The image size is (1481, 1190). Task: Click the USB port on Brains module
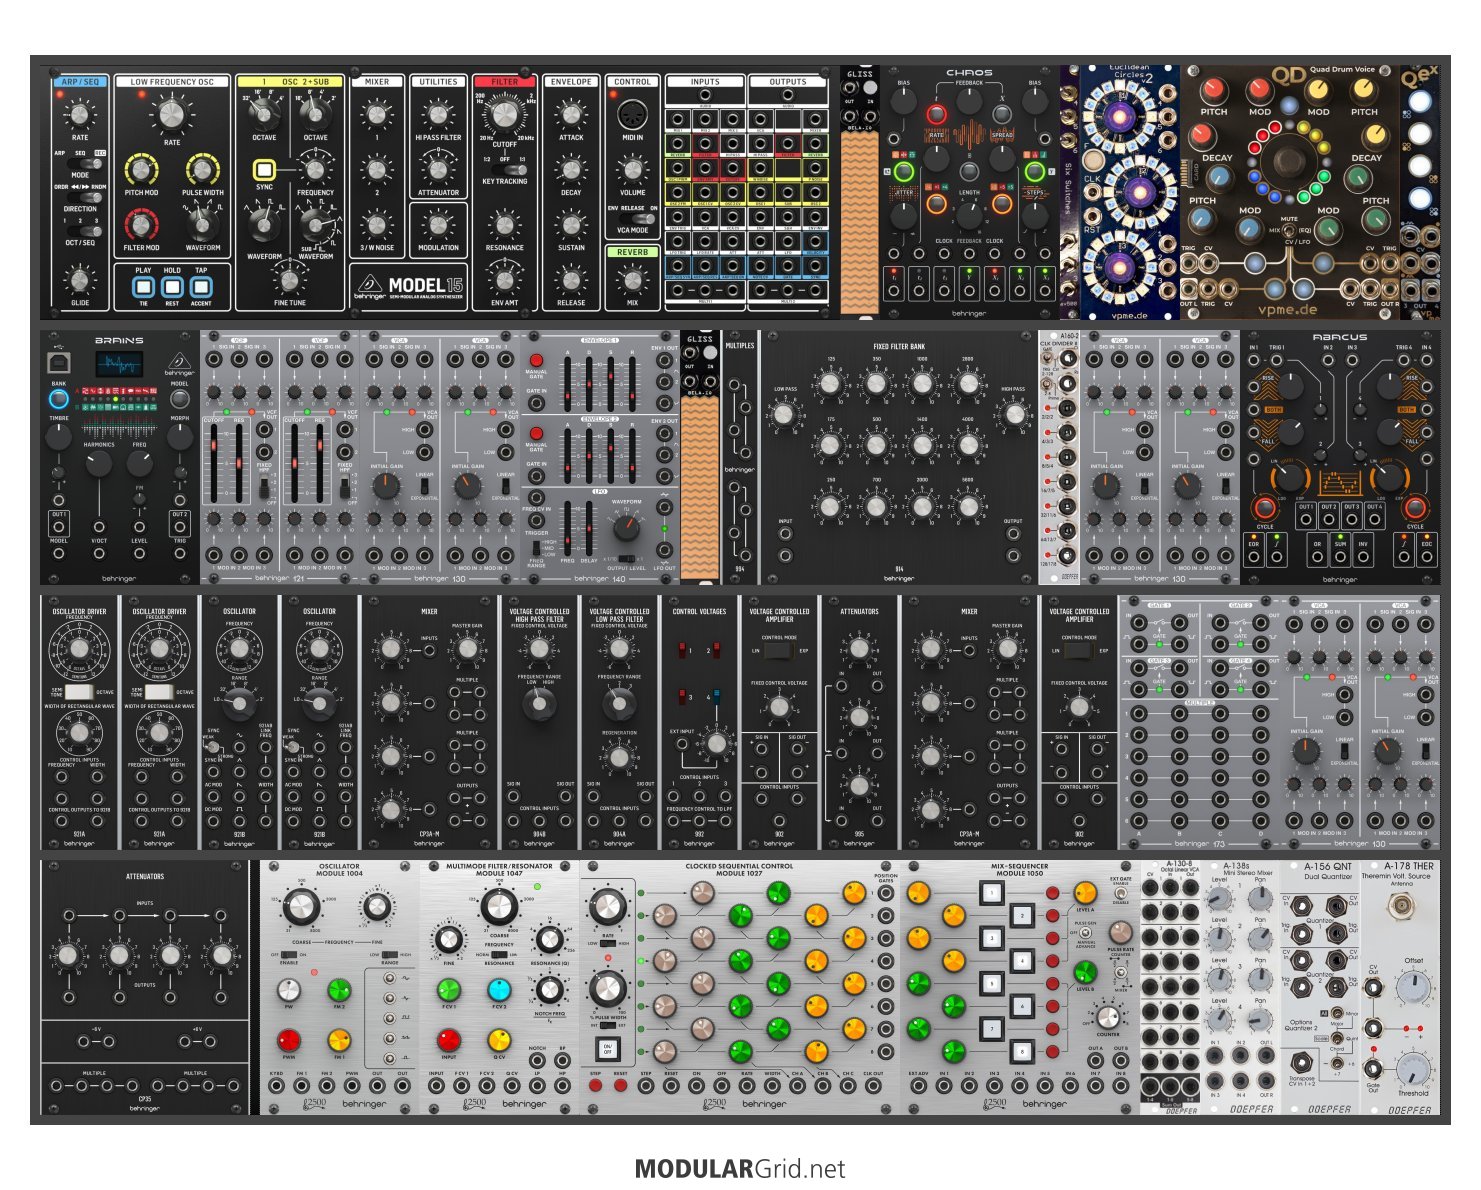point(59,361)
